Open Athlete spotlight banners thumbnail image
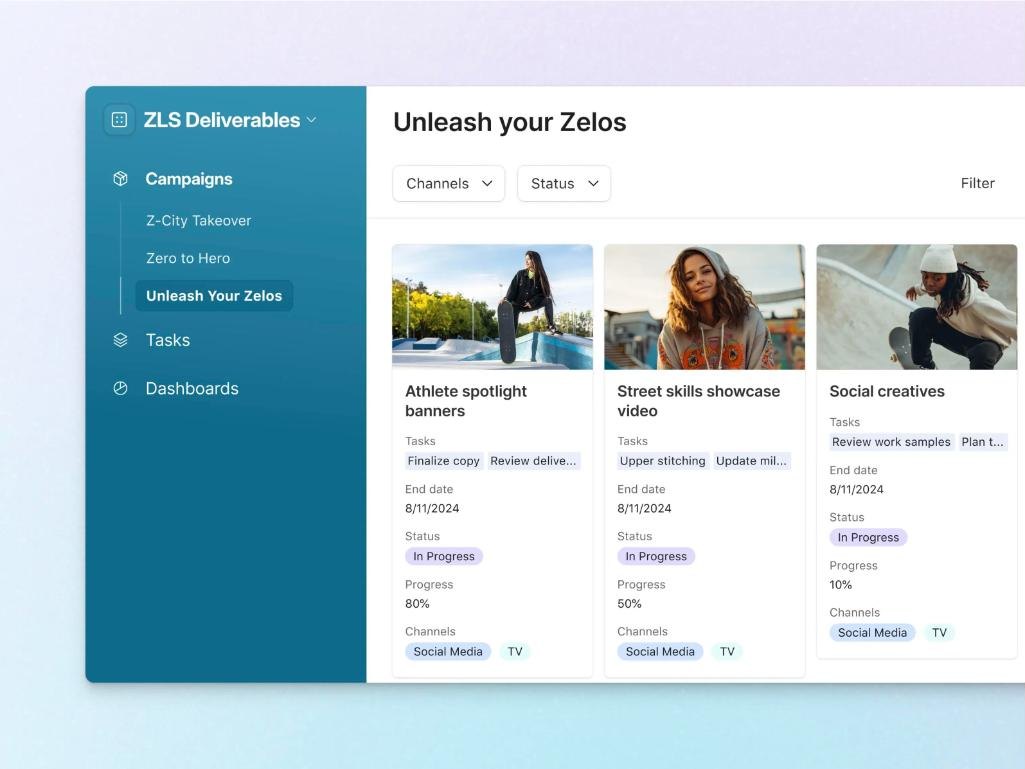Screen dimensions: 1025x769 (x=492, y=307)
